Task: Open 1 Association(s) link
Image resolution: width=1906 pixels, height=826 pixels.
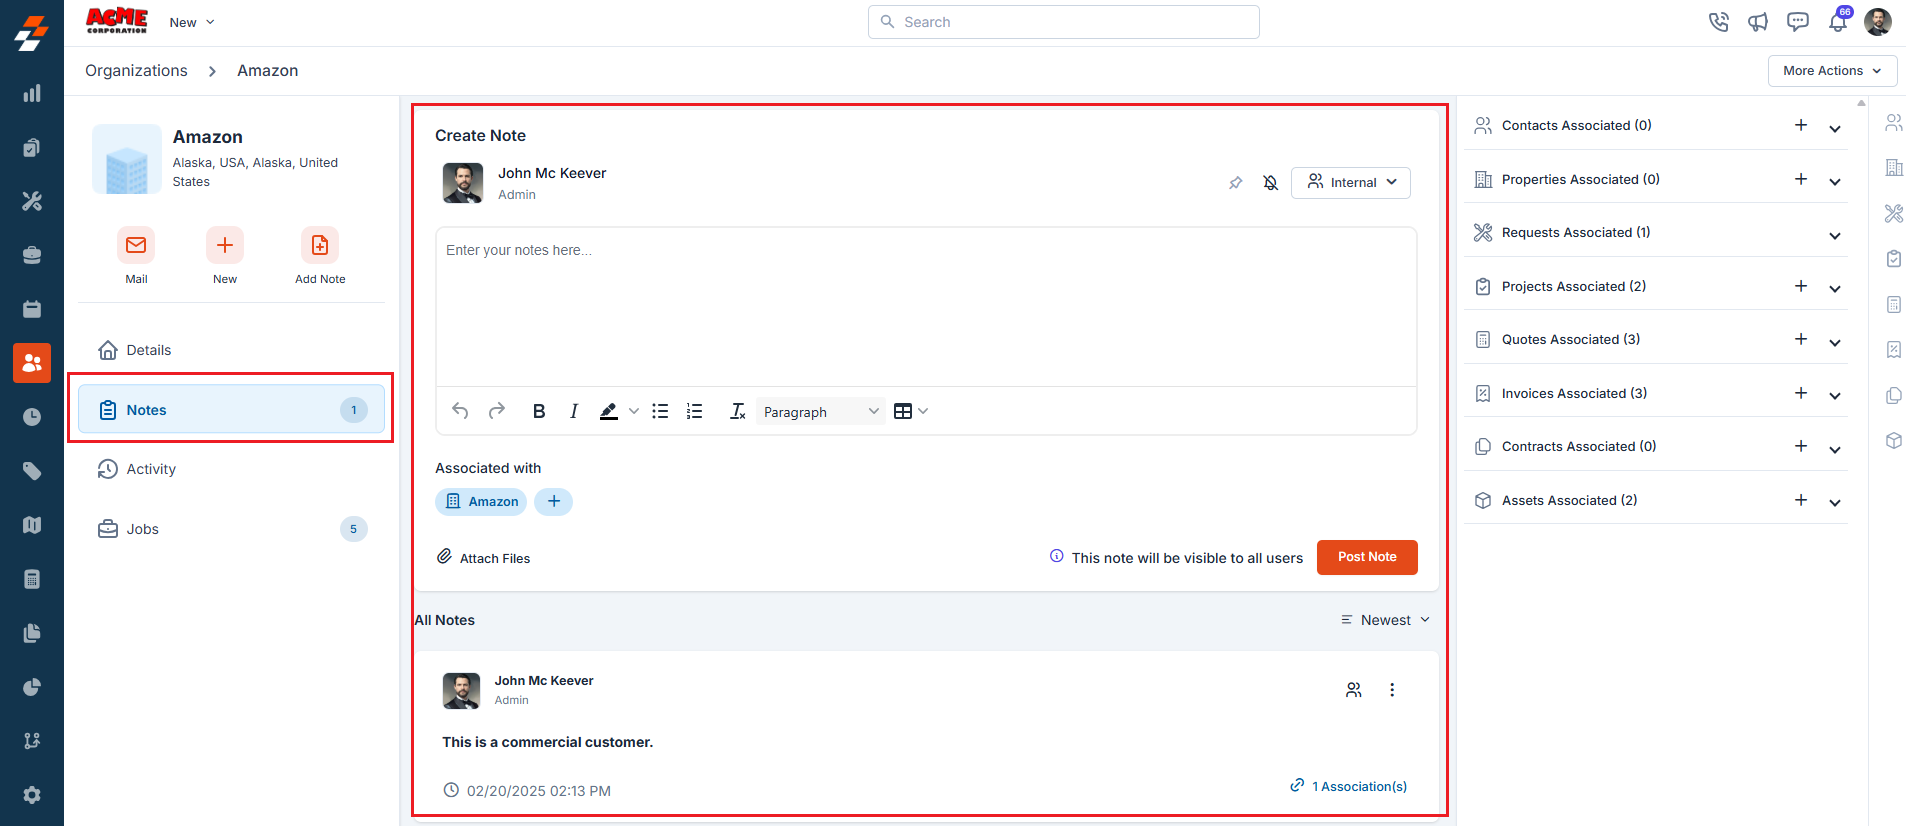Action: click(1349, 786)
